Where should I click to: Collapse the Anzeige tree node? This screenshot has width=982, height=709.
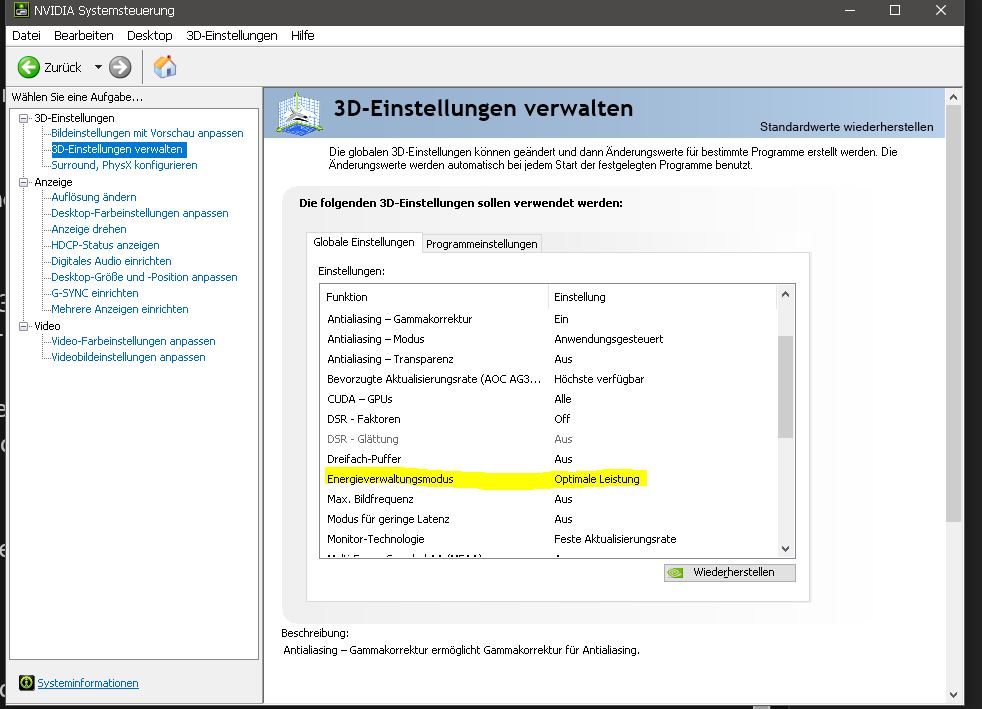point(24,182)
